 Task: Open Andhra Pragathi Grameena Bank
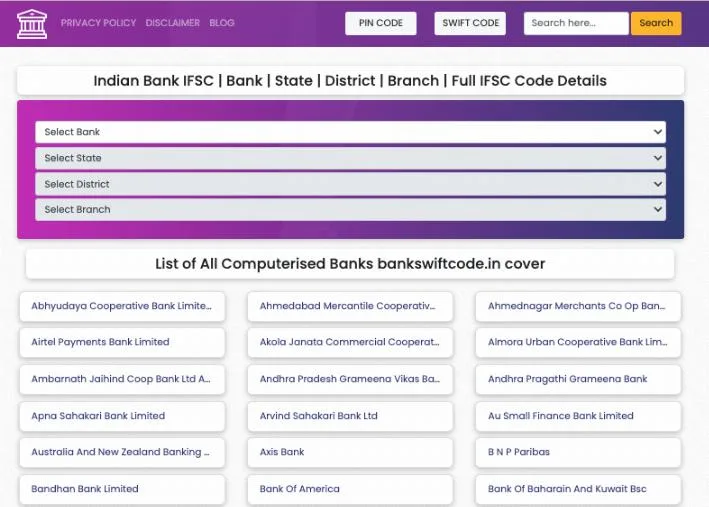[578, 379]
